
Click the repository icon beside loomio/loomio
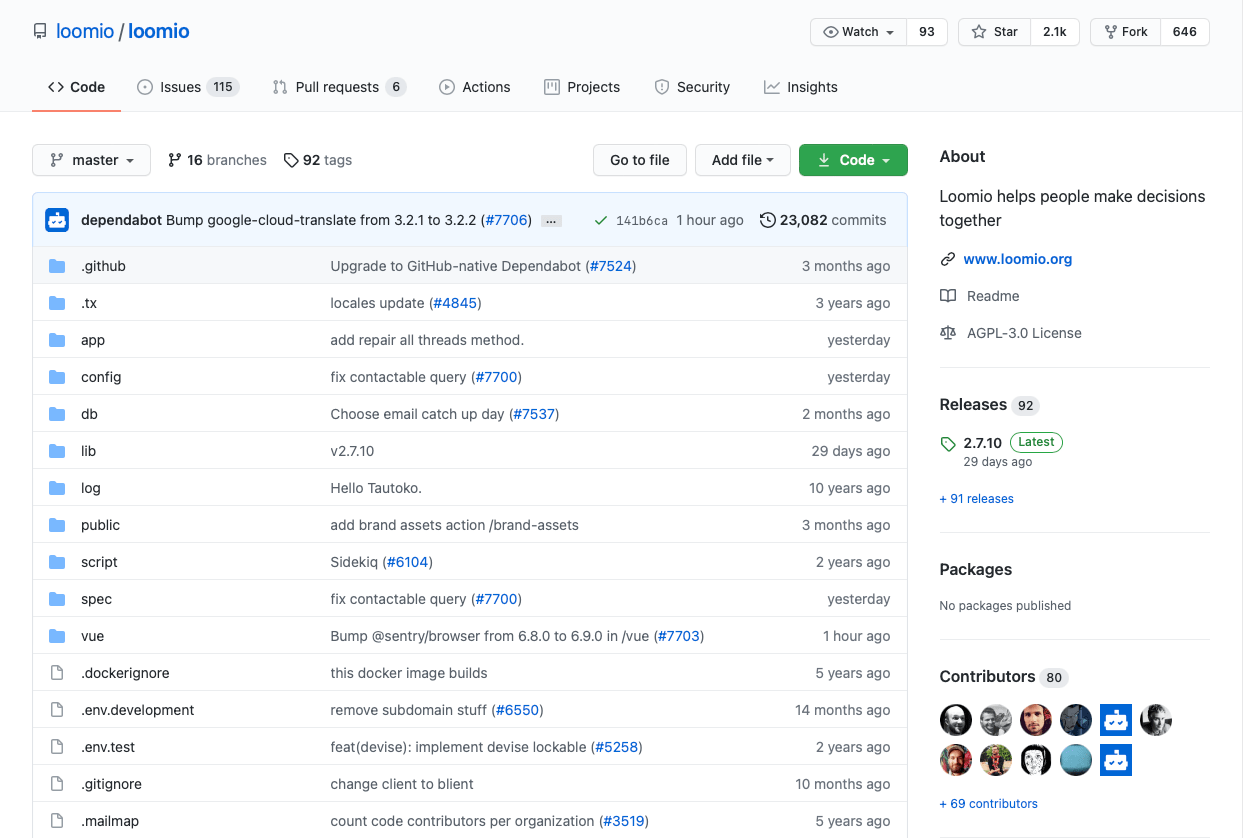tap(40, 32)
